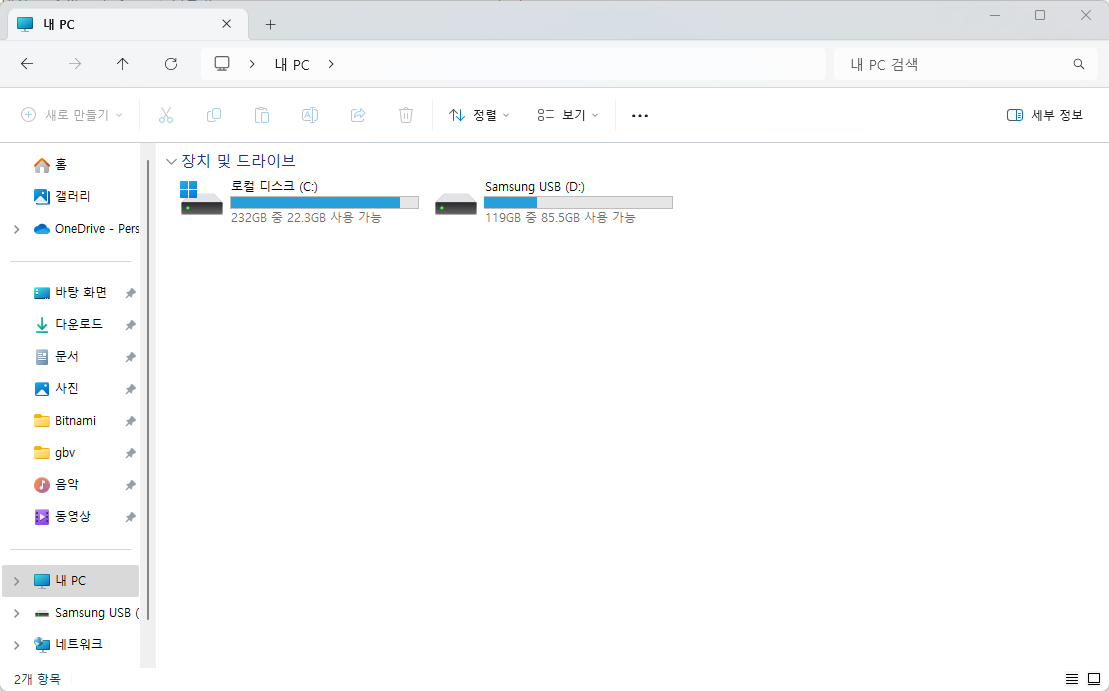
Task: Refresh the 내 PC view
Action: coord(170,64)
